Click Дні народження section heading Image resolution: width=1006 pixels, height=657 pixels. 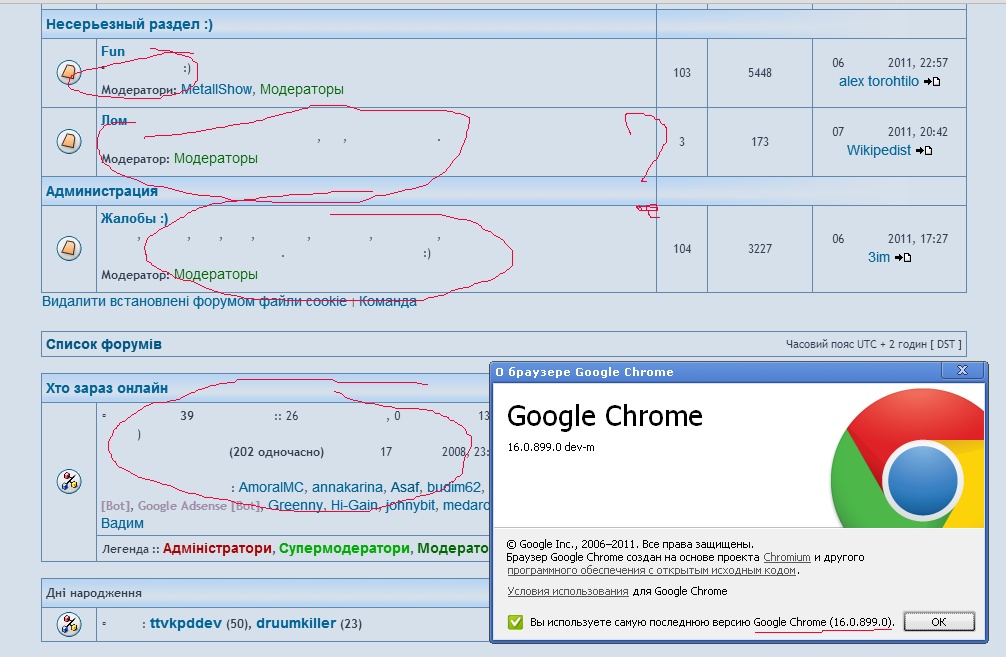pyautogui.click(x=94, y=593)
